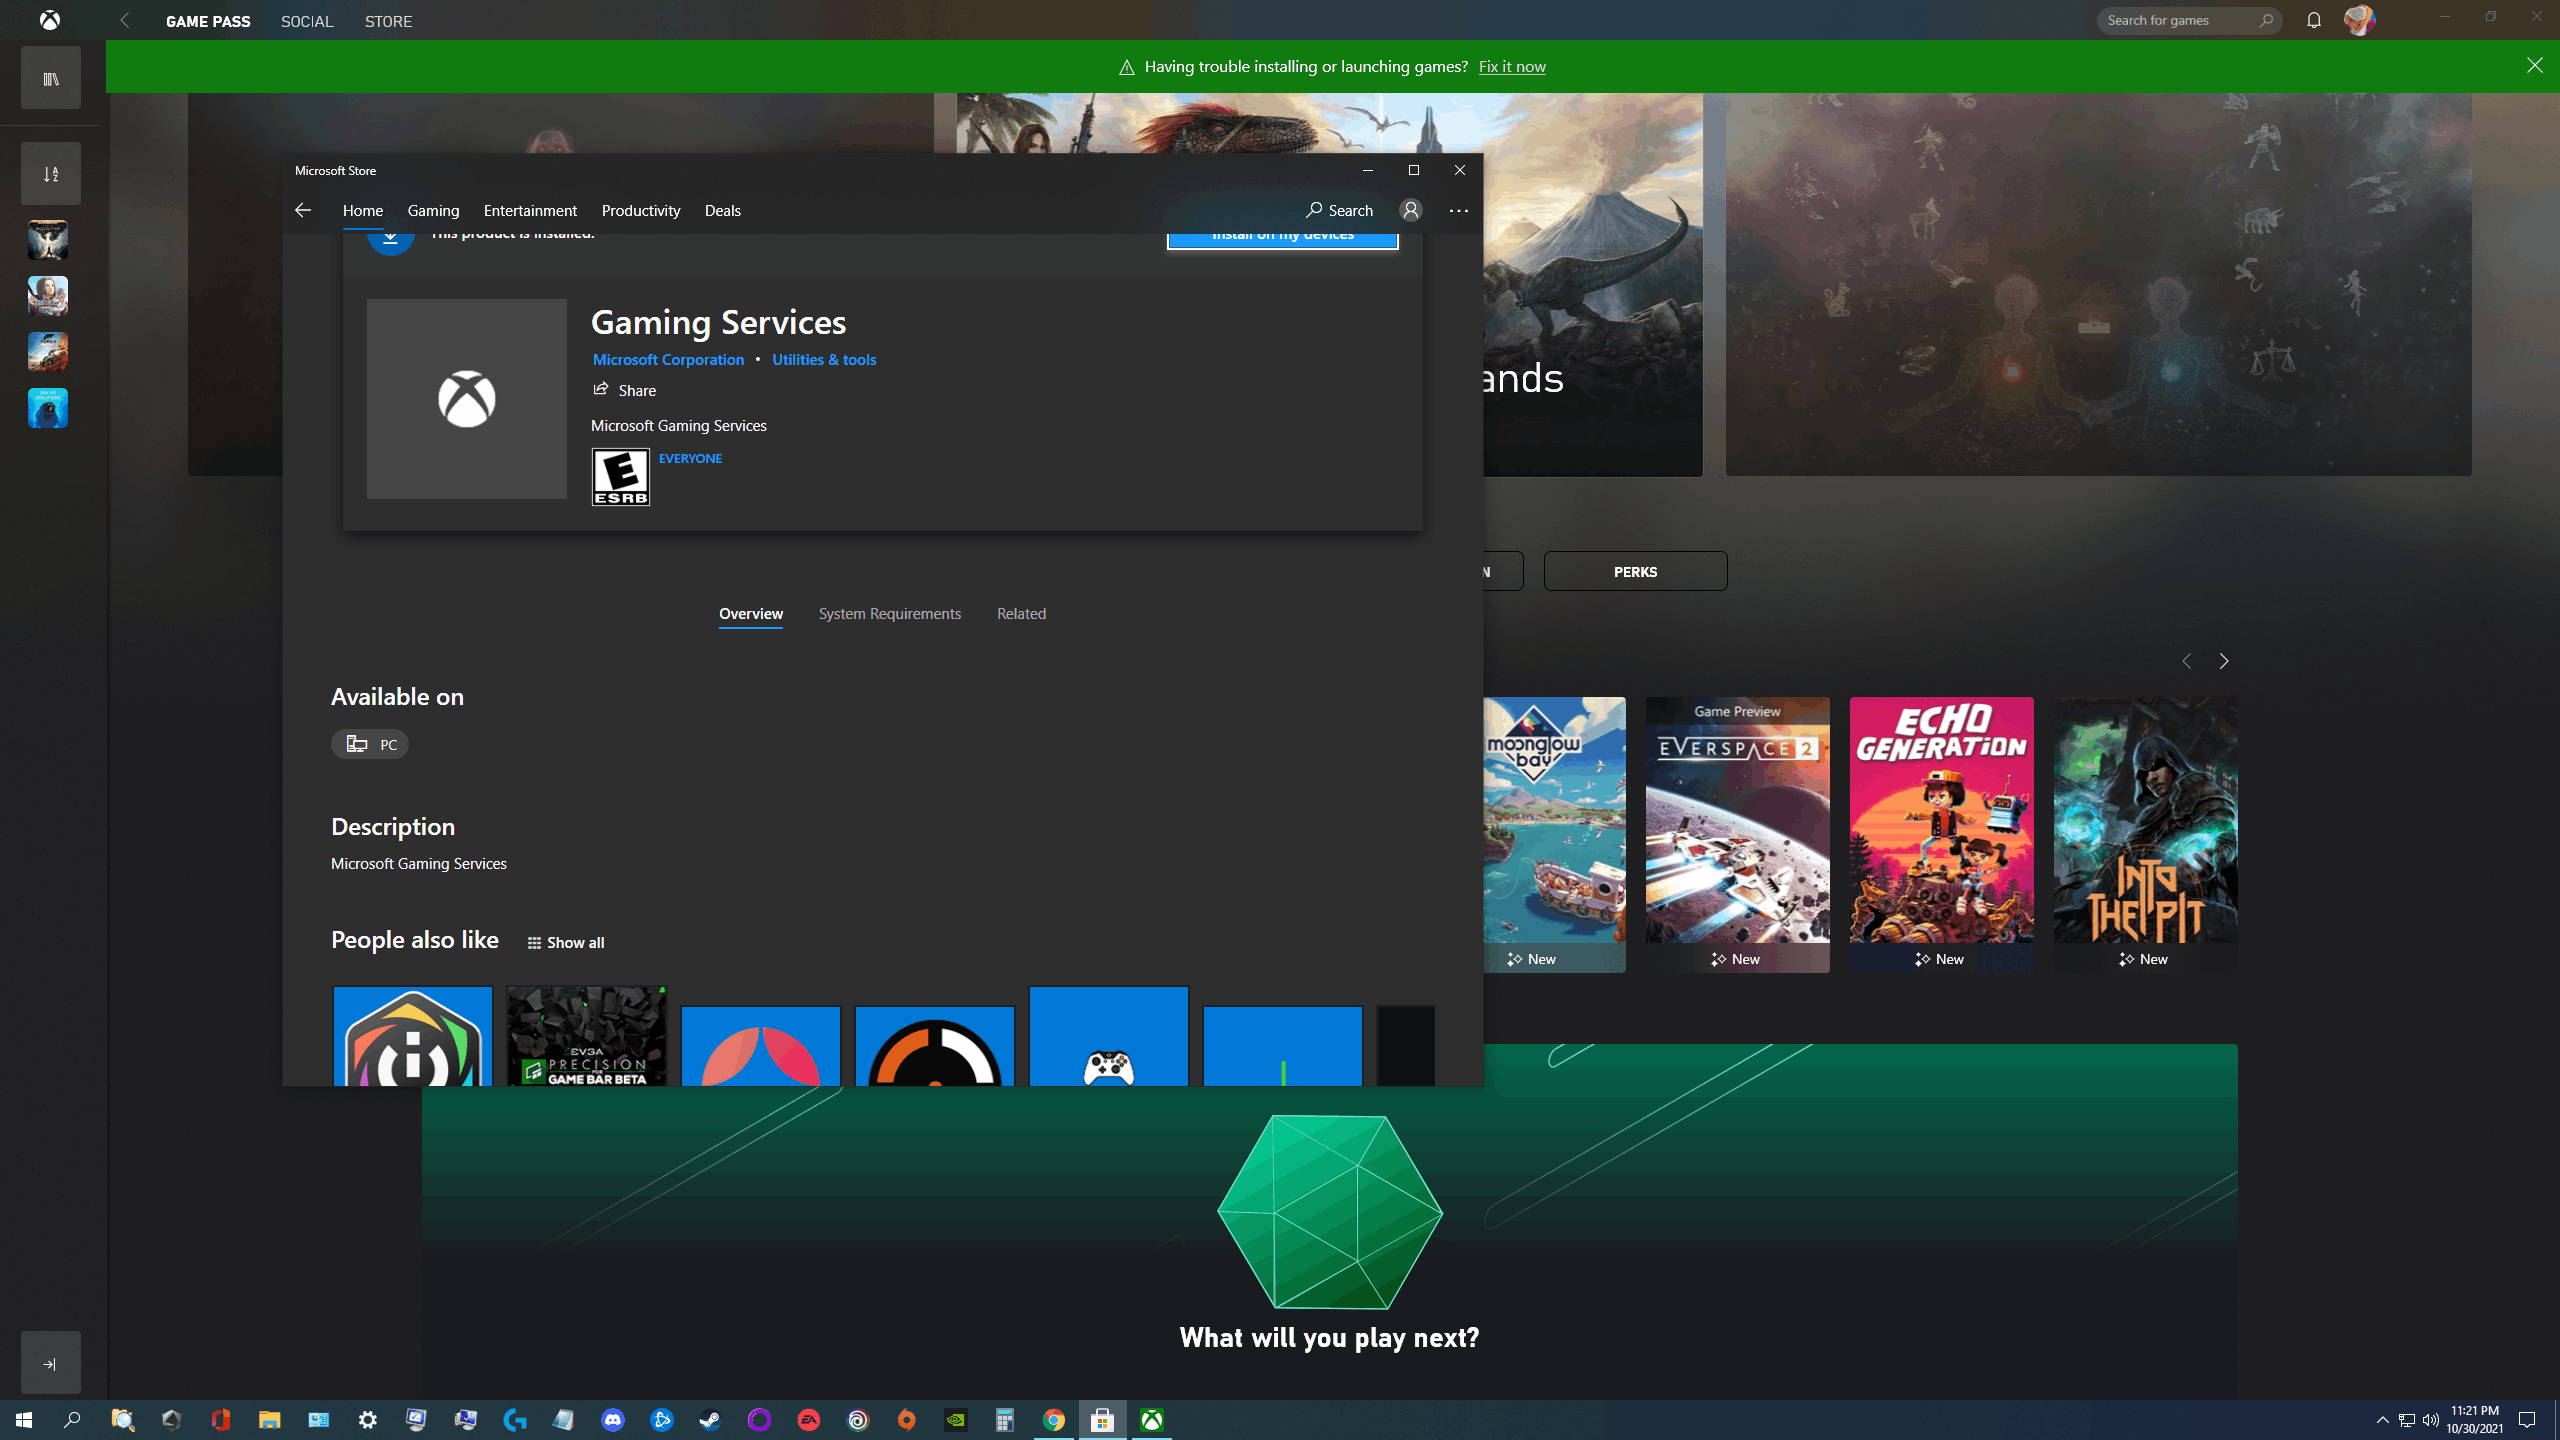This screenshot has height=1440, width=2560.
Task: Open Origin from the taskbar
Action: tap(907, 1420)
